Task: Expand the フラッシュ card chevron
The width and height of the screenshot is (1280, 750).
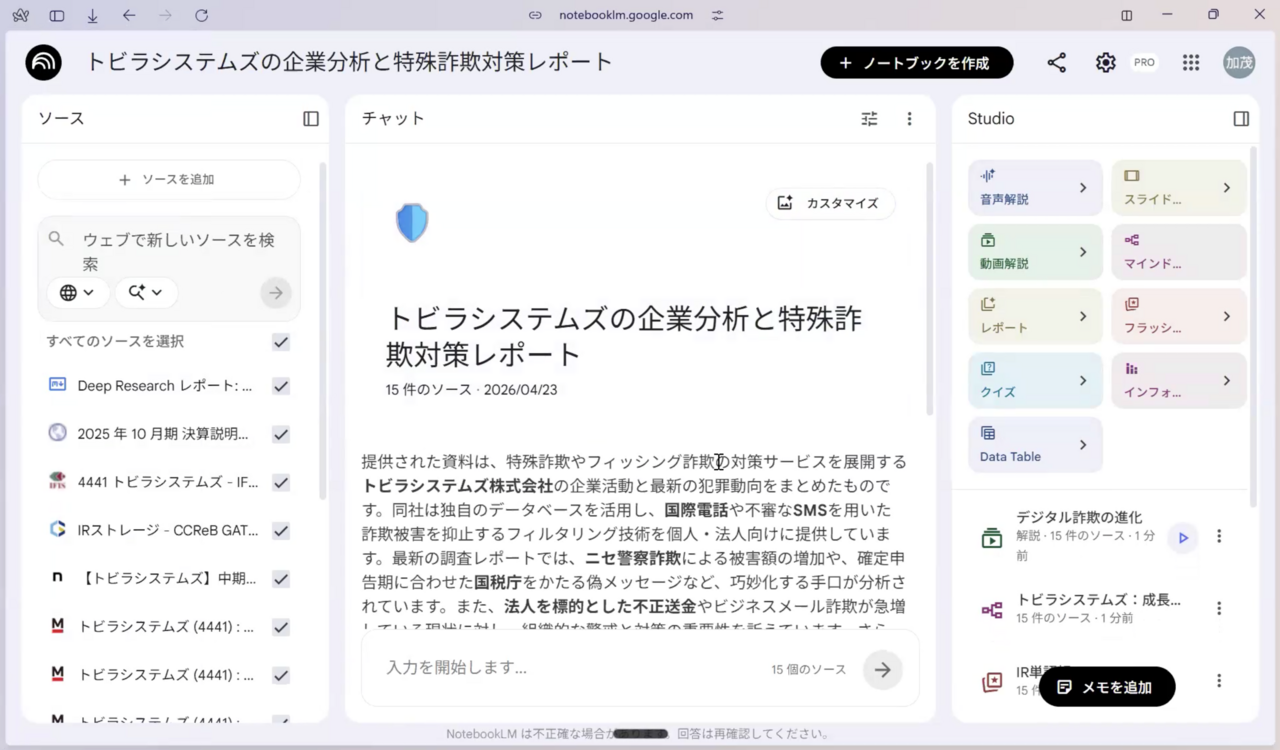Action: click(x=1227, y=316)
